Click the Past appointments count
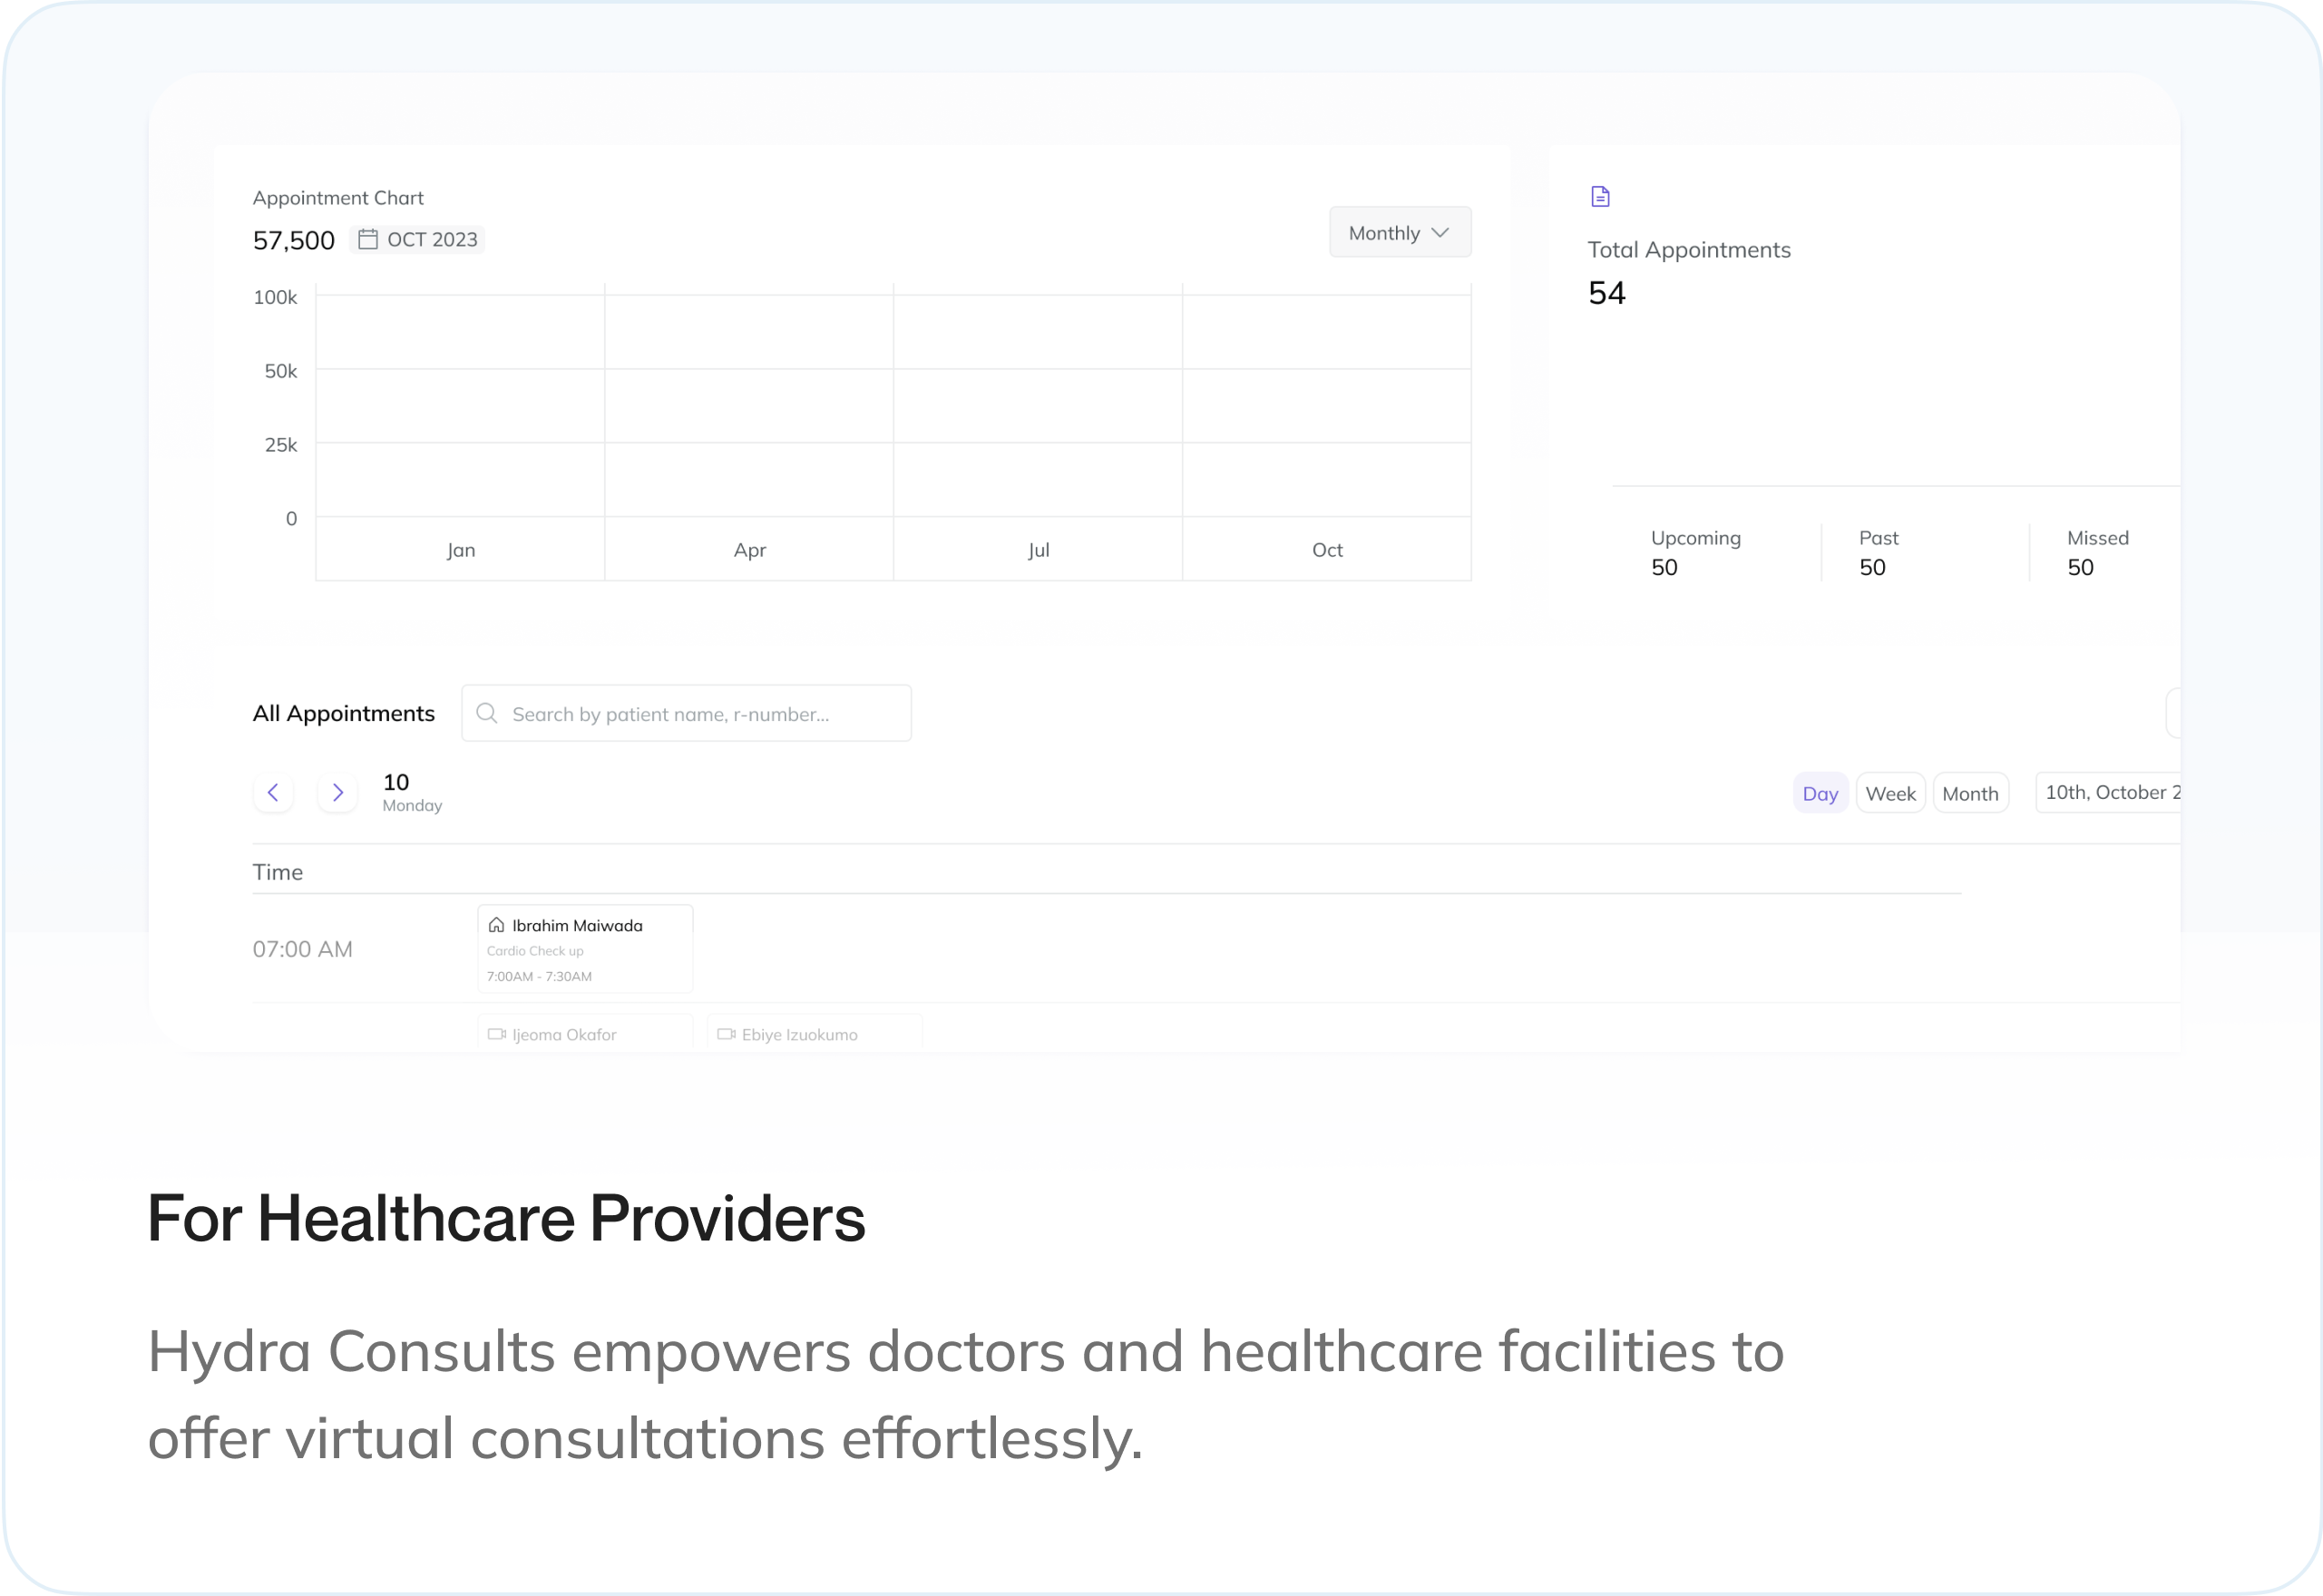 (x=1872, y=568)
